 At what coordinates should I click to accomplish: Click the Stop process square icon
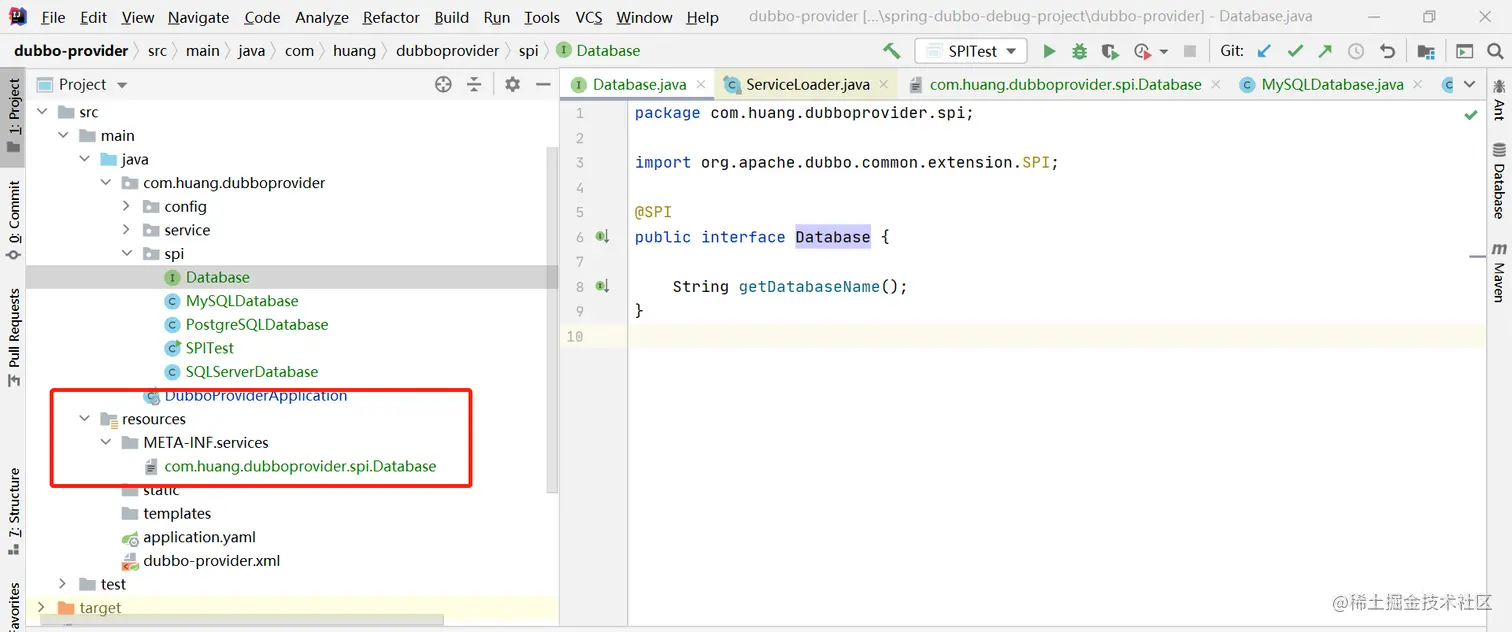[1190, 51]
